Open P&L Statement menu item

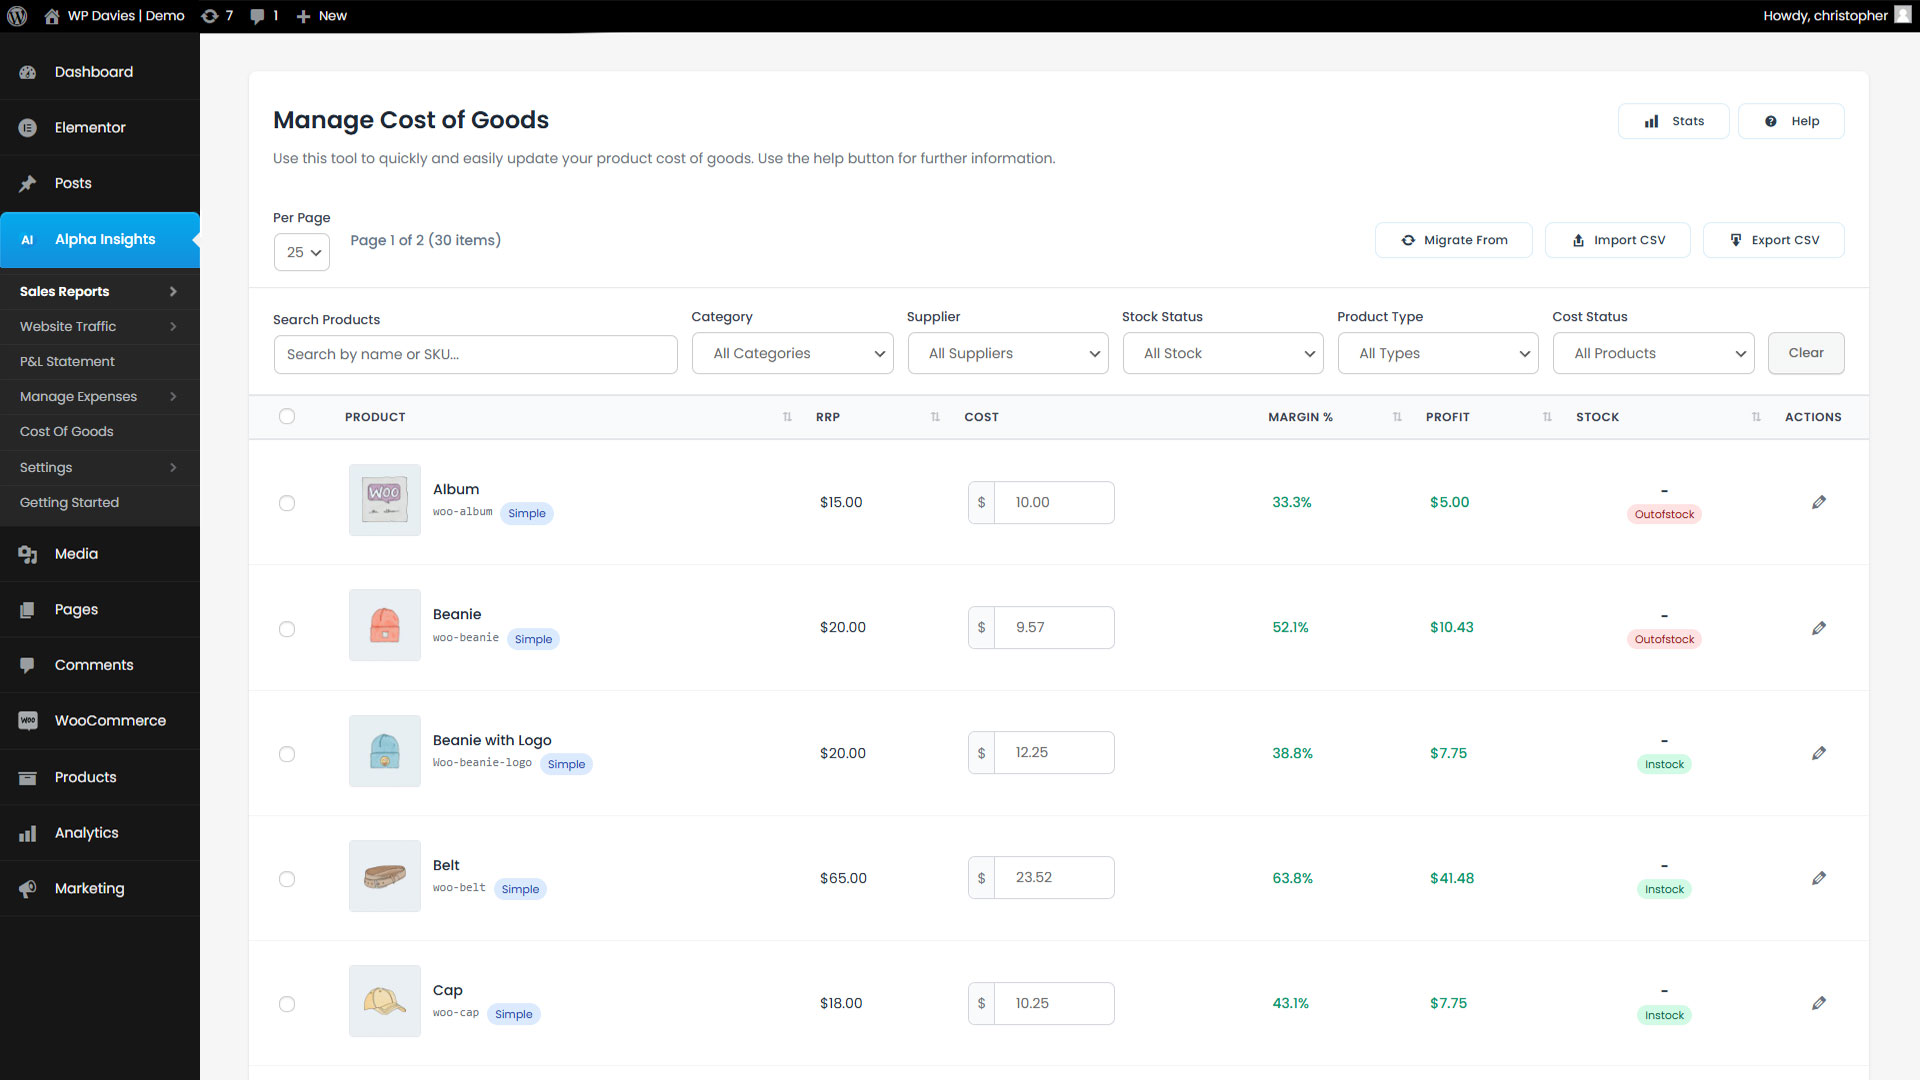[67, 361]
